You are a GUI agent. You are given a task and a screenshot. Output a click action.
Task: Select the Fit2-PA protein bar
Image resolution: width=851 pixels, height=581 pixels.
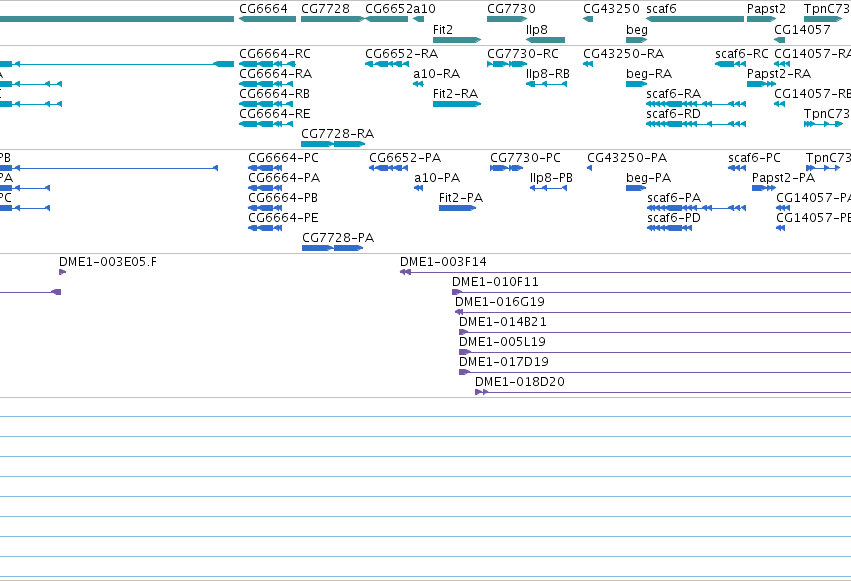pyautogui.click(x=458, y=208)
